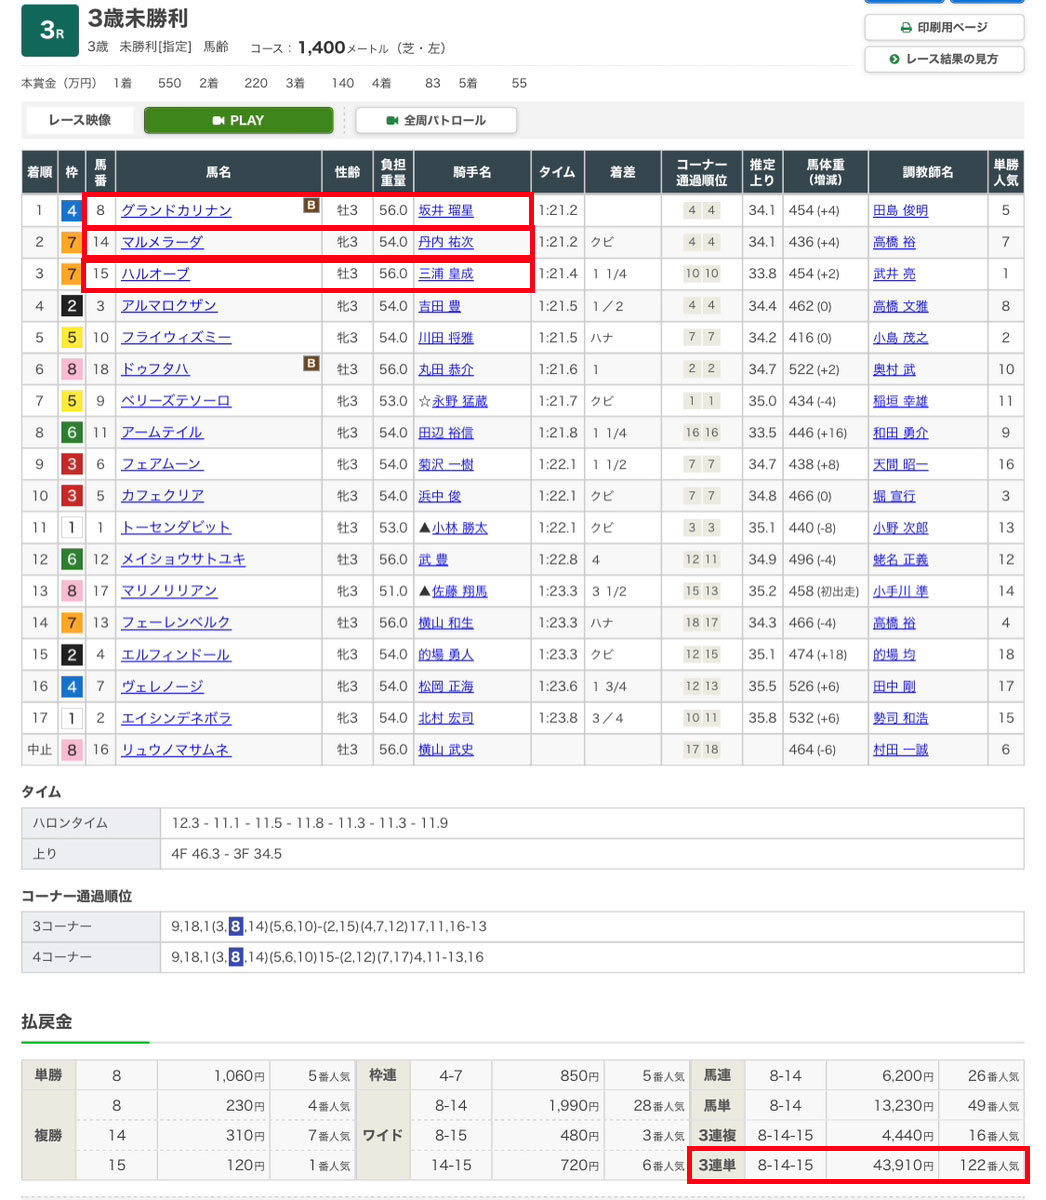Open the レース結果の見方 guide
The width and height of the screenshot is (1046, 1200).
pyautogui.click(x=944, y=60)
